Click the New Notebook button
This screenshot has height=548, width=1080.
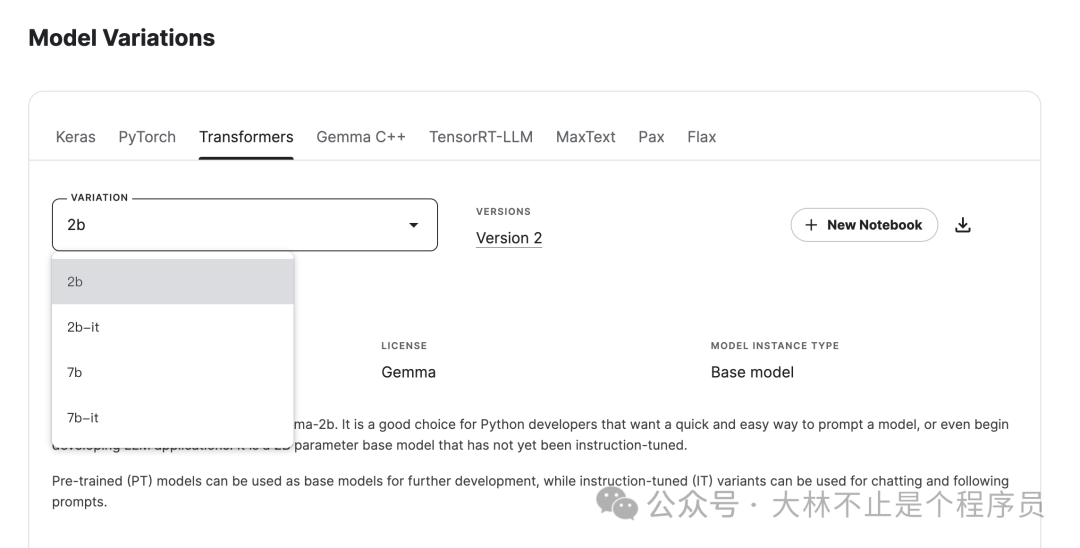pos(864,225)
